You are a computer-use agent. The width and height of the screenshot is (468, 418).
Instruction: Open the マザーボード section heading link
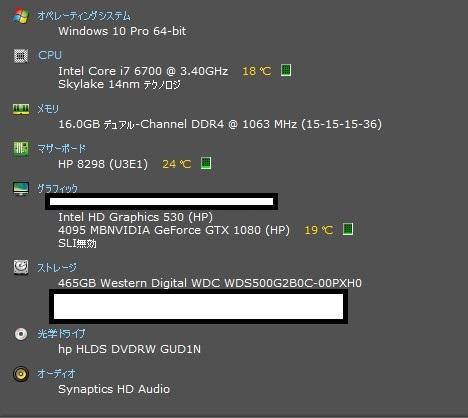pos(61,148)
